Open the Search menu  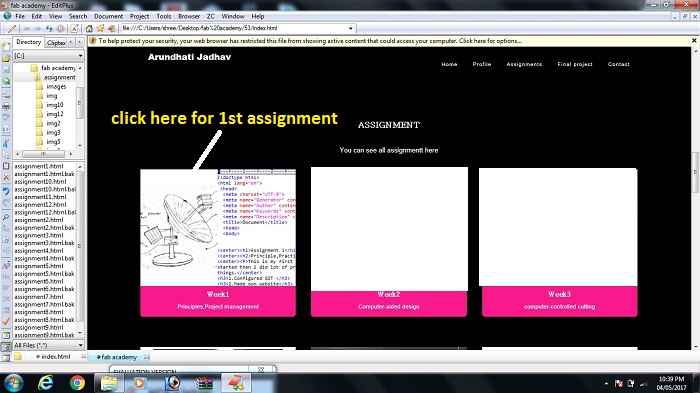(78, 16)
